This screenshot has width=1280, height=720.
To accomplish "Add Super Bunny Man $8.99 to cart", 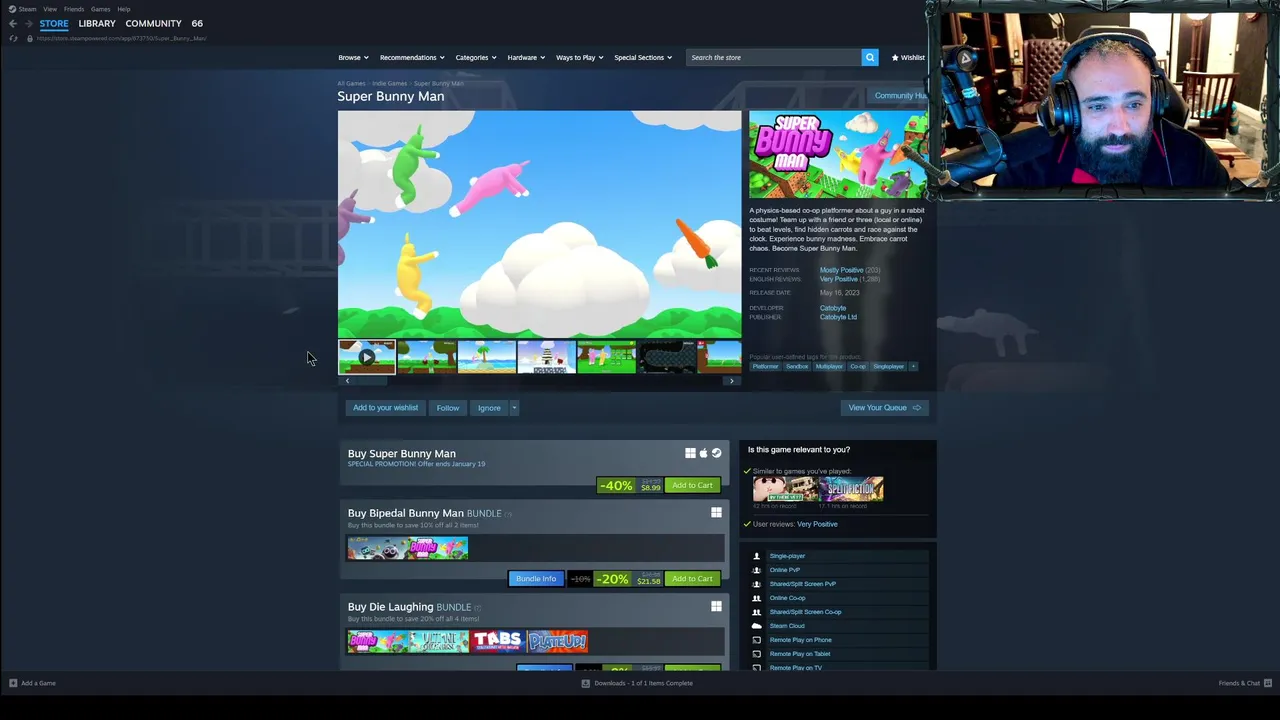I will pos(692,485).
